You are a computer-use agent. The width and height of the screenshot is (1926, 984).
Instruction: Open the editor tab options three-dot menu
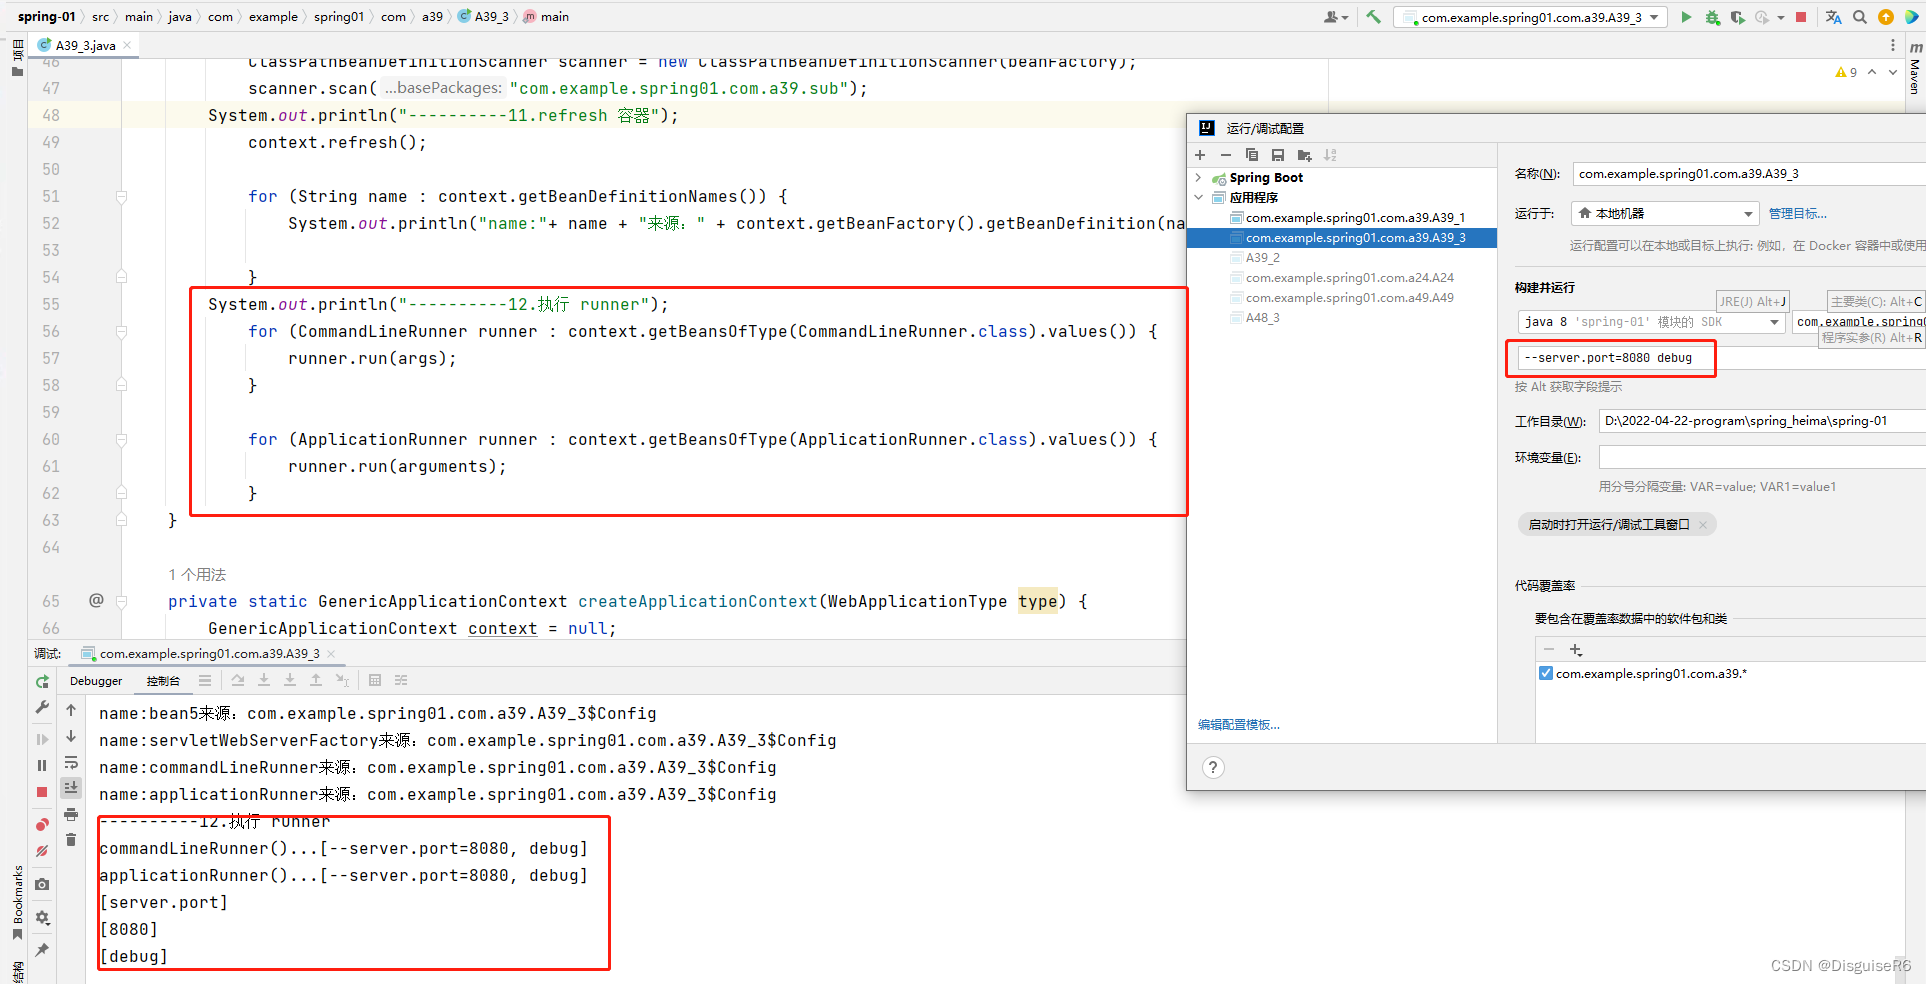(x=1892, y=45)
